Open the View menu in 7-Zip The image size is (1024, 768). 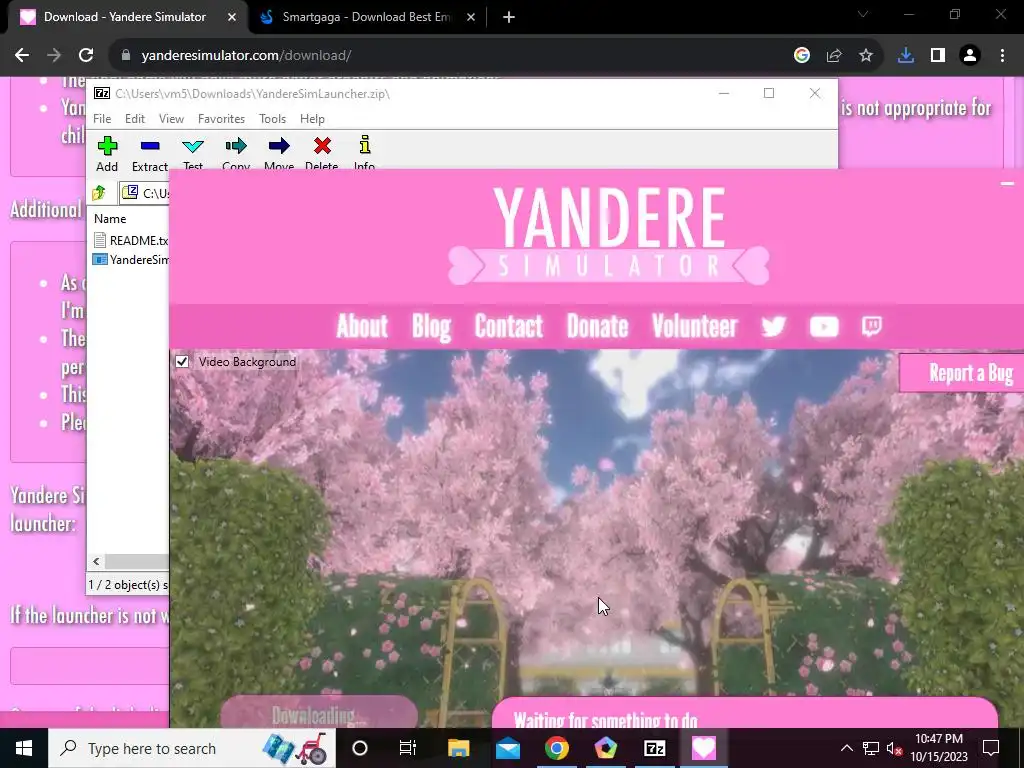pyautogui.click(x=171, y=119)
